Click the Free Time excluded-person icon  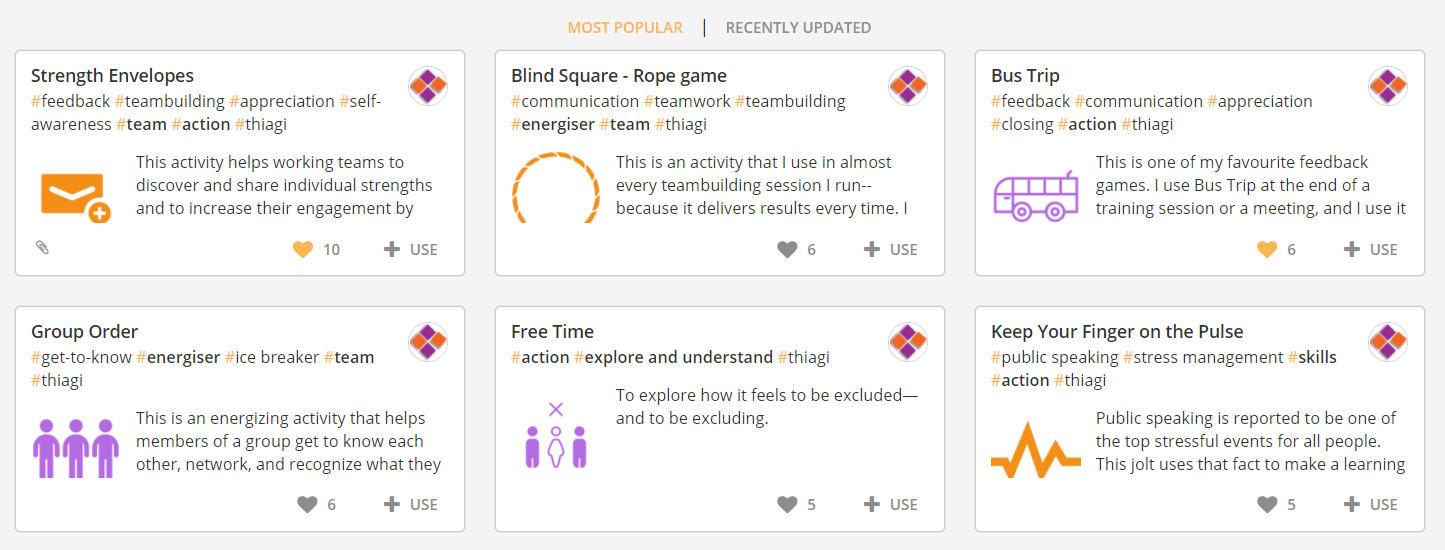coord(556,436)
